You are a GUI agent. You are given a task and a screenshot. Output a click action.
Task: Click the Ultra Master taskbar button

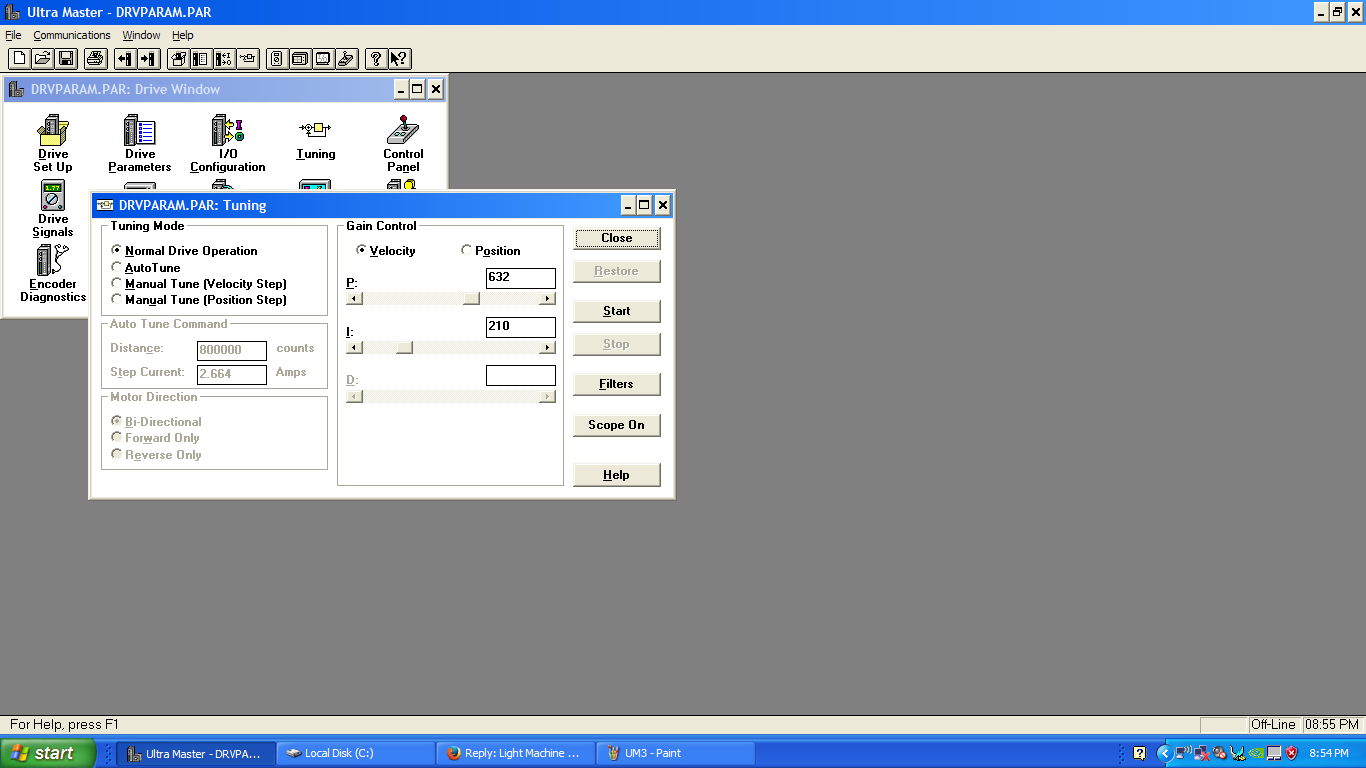(195, 753)
